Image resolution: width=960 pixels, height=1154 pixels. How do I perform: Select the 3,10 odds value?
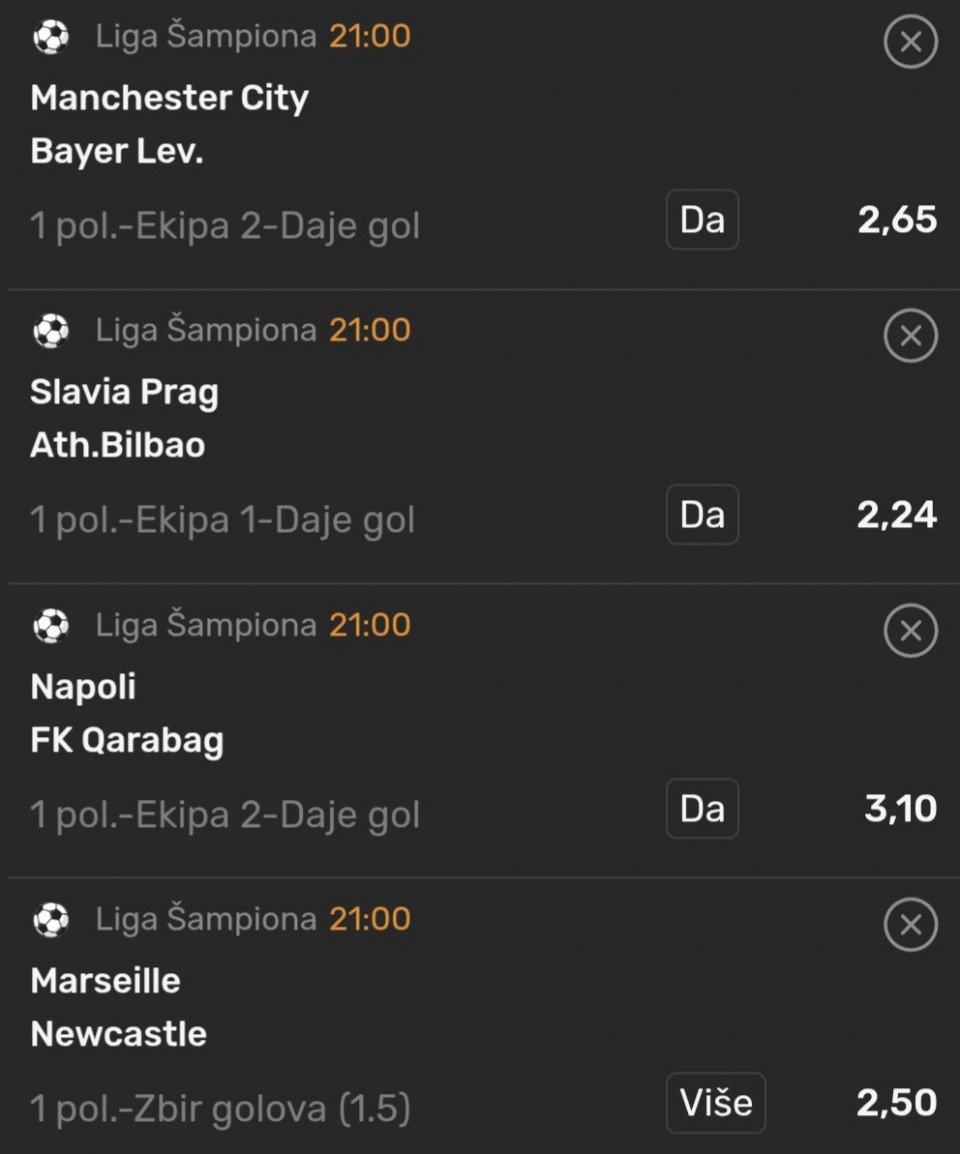(x=900, y=809)
